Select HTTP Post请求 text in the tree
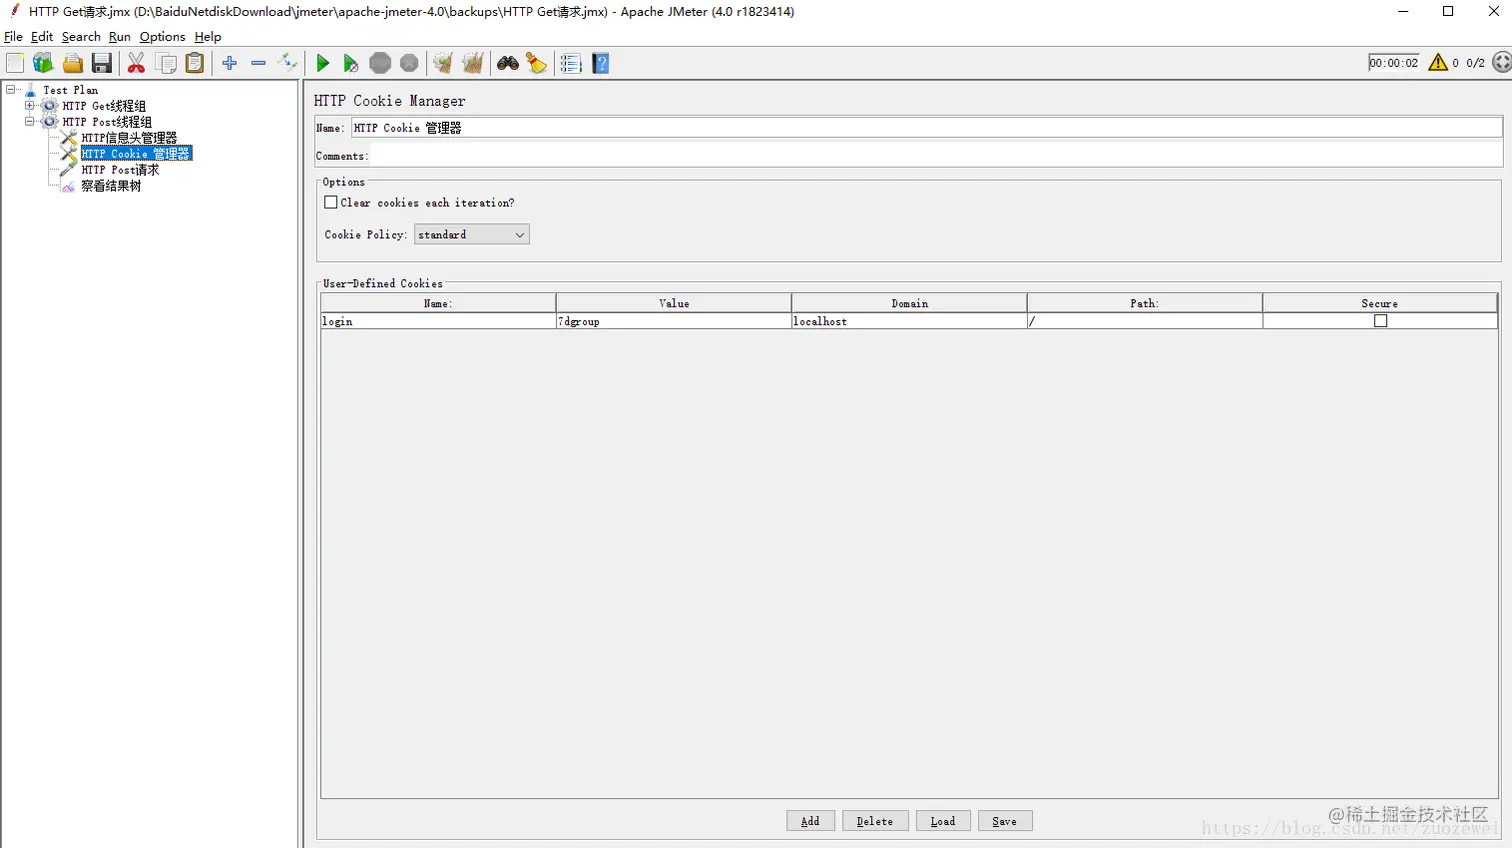The image size is (1512, 848). 120,170
